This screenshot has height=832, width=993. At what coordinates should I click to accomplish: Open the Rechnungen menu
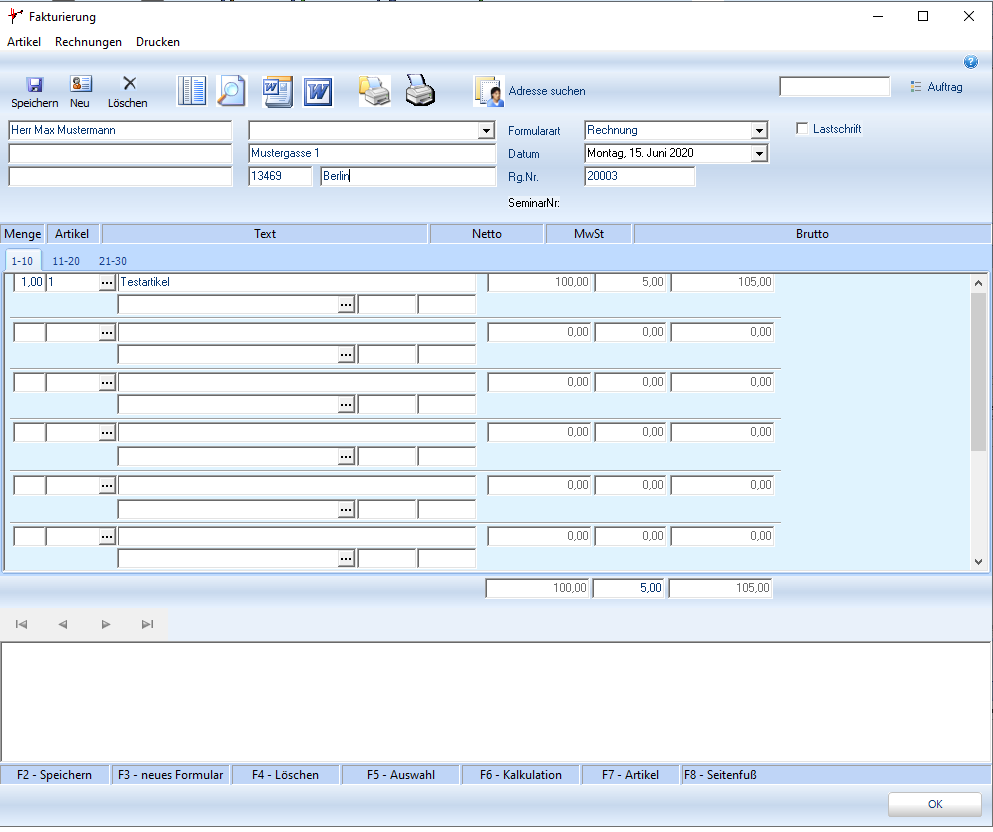(x=88, y=42)
